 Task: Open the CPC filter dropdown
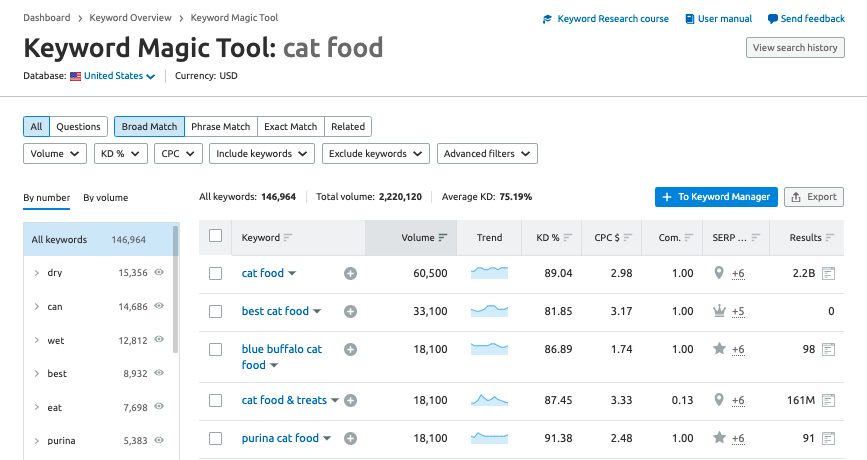(x=178, y=154)
